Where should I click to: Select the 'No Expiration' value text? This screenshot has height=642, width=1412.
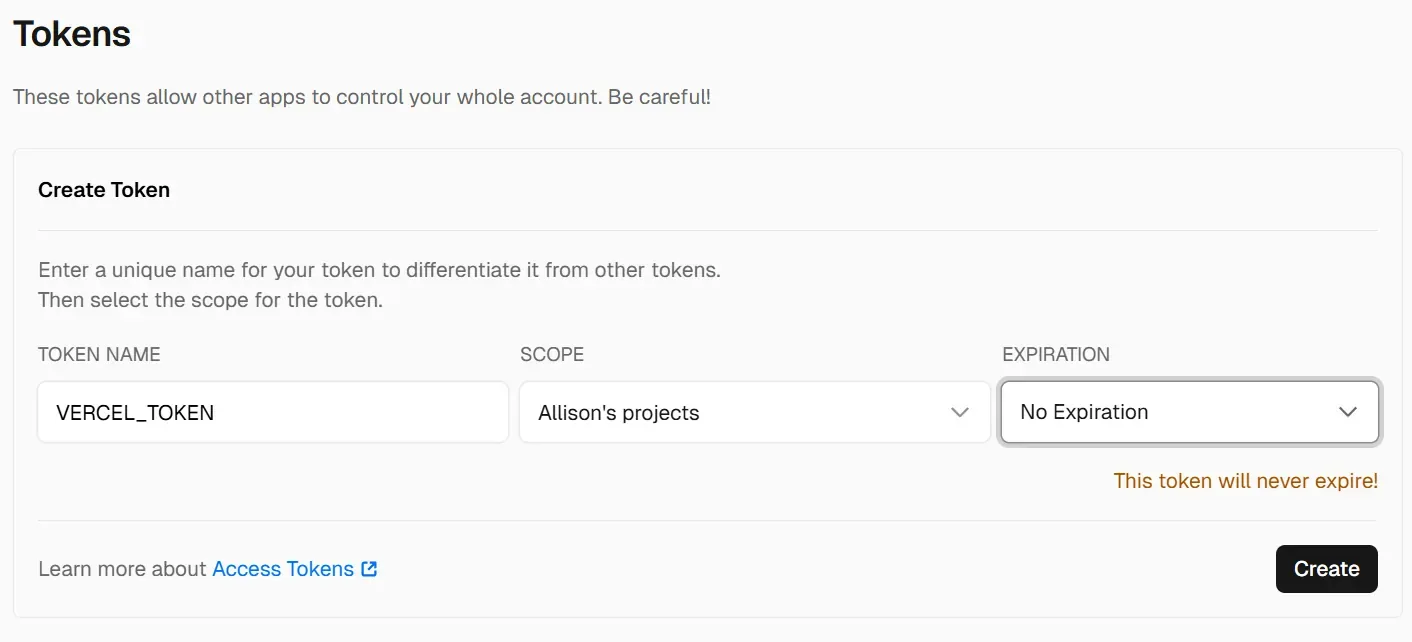pyautogui.click(x=1084, y=412)
